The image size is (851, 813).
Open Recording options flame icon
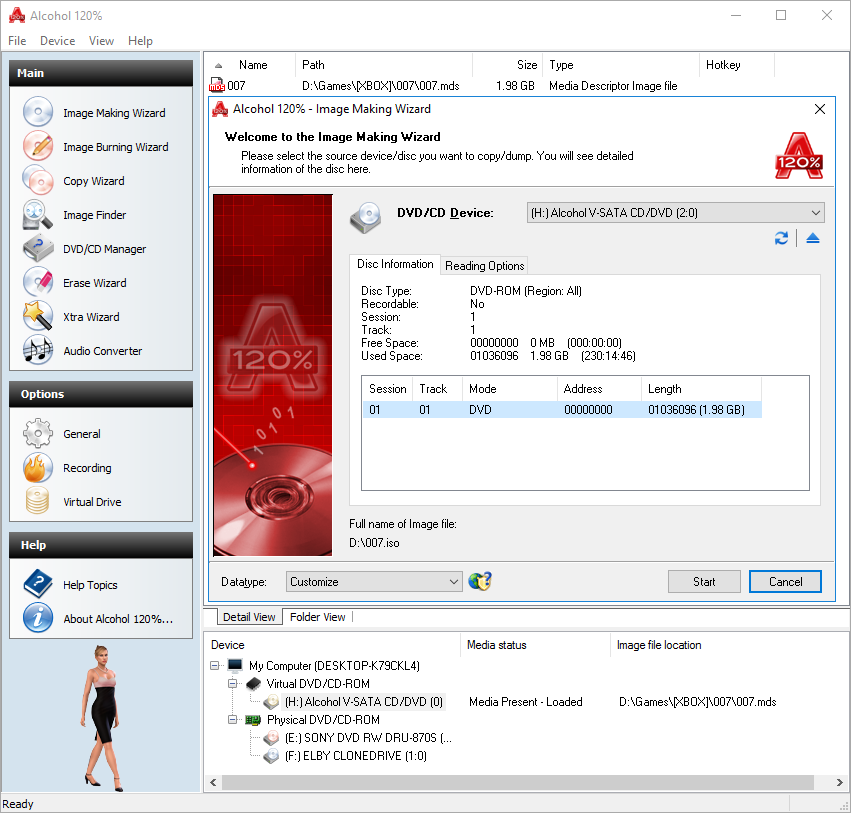37,468
